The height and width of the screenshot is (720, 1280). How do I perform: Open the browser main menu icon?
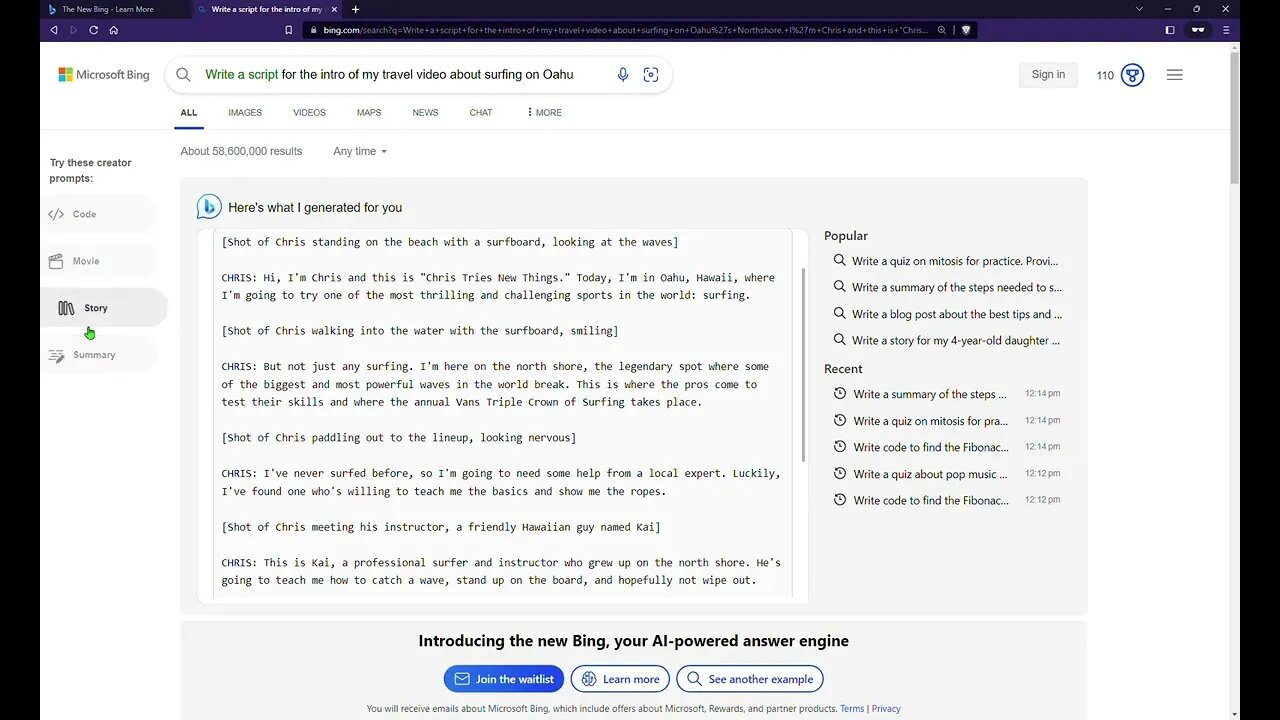(1226, 30)
